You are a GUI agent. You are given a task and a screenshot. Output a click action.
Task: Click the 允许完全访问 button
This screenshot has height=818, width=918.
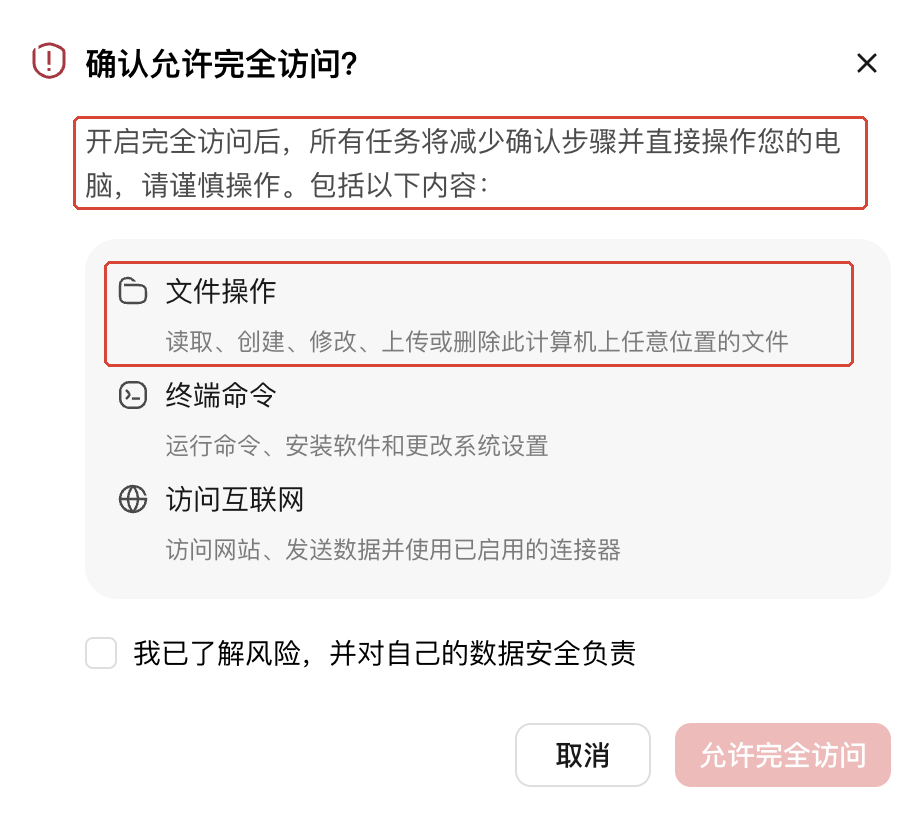click(783, 755)
